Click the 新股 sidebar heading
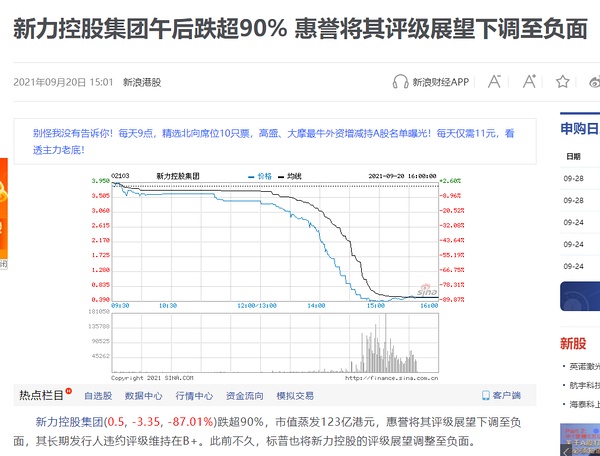Image resolution: width=600 pixels, height=456 pixels. [573, 343]
